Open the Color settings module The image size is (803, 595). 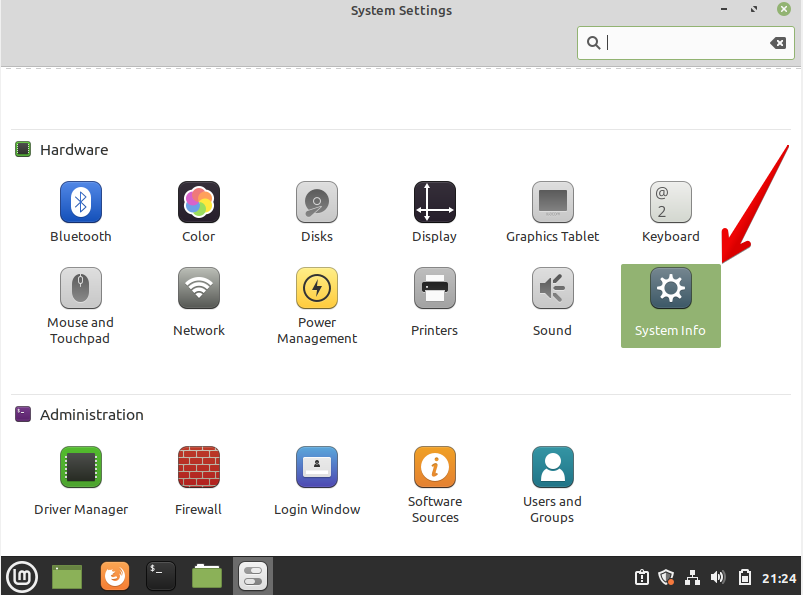(x=199, y=212)
